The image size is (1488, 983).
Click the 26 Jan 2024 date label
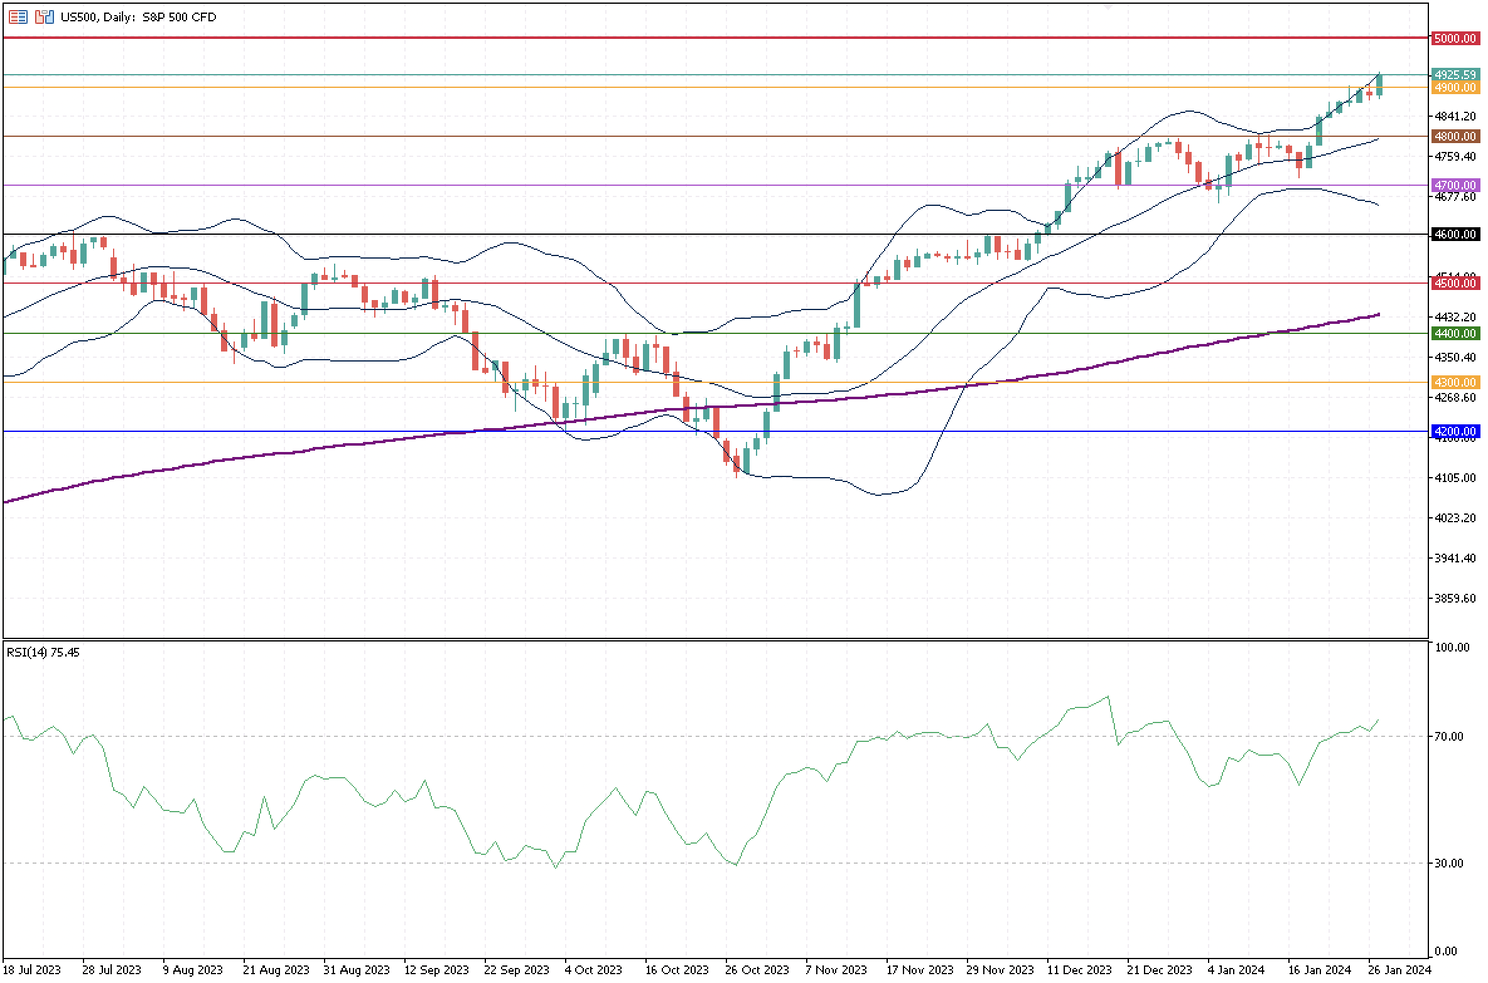click(x=1399, y=970)
